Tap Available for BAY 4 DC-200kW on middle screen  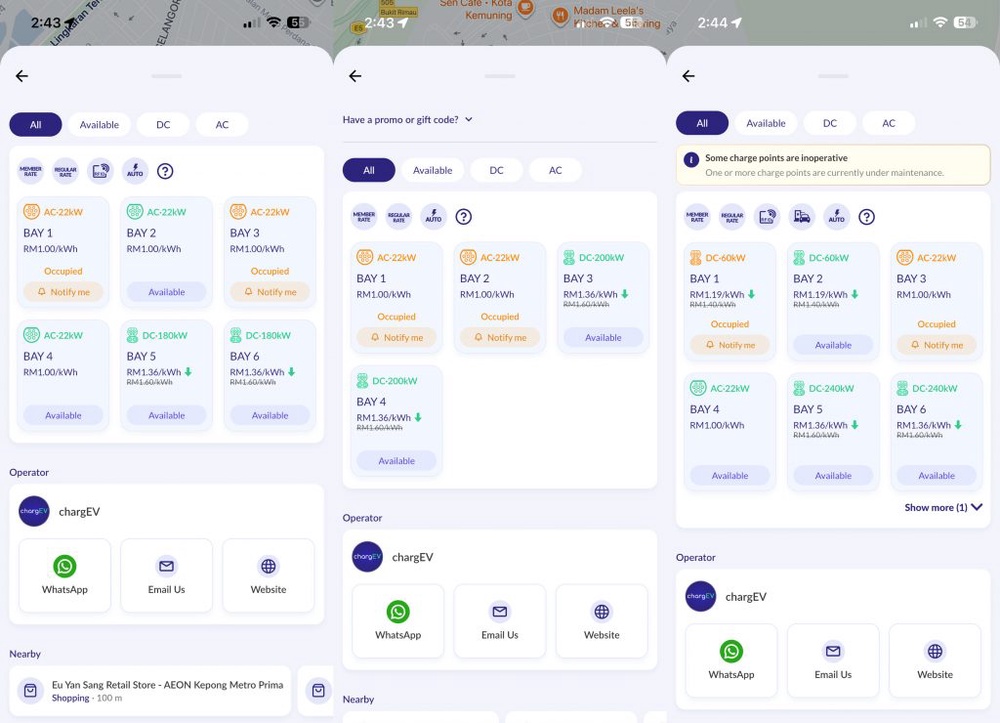coord(397,460)
